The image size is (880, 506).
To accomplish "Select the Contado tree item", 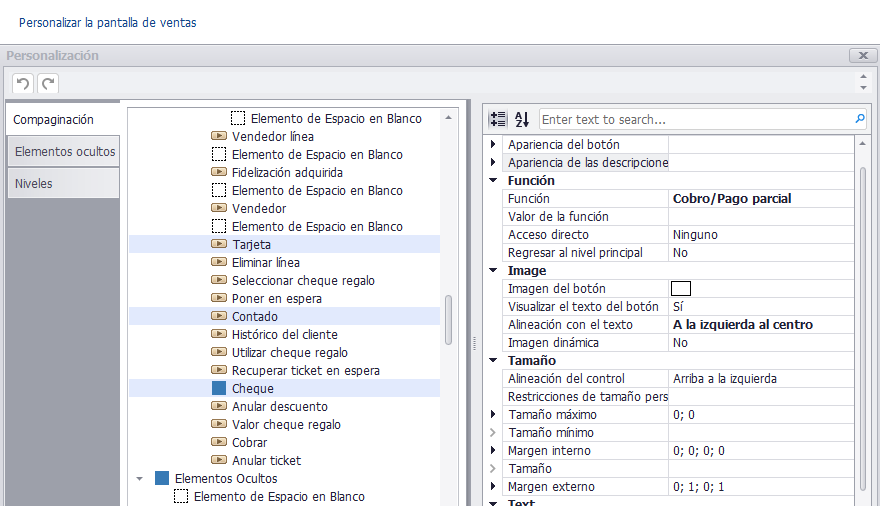I will (x=255, y=316).
